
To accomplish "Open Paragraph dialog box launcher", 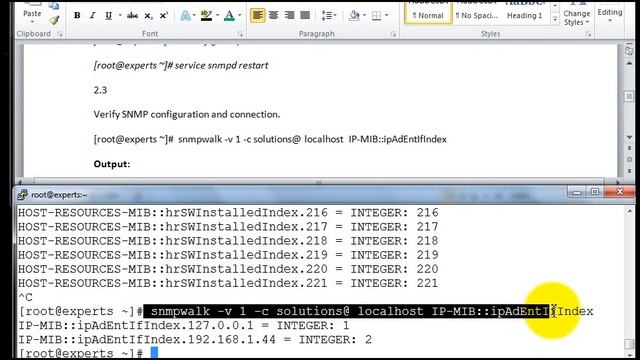I will point(393,34).
